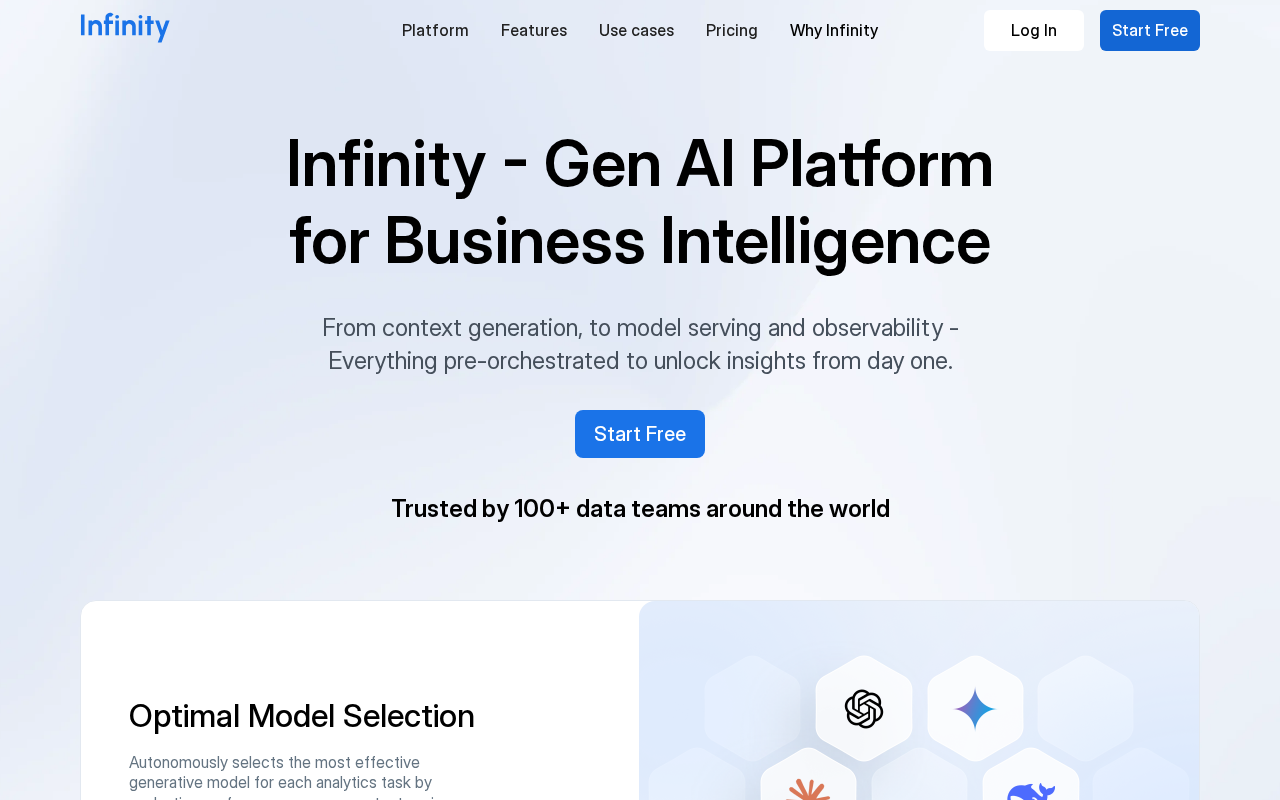Open the Use cases menu item

point(636,30)
